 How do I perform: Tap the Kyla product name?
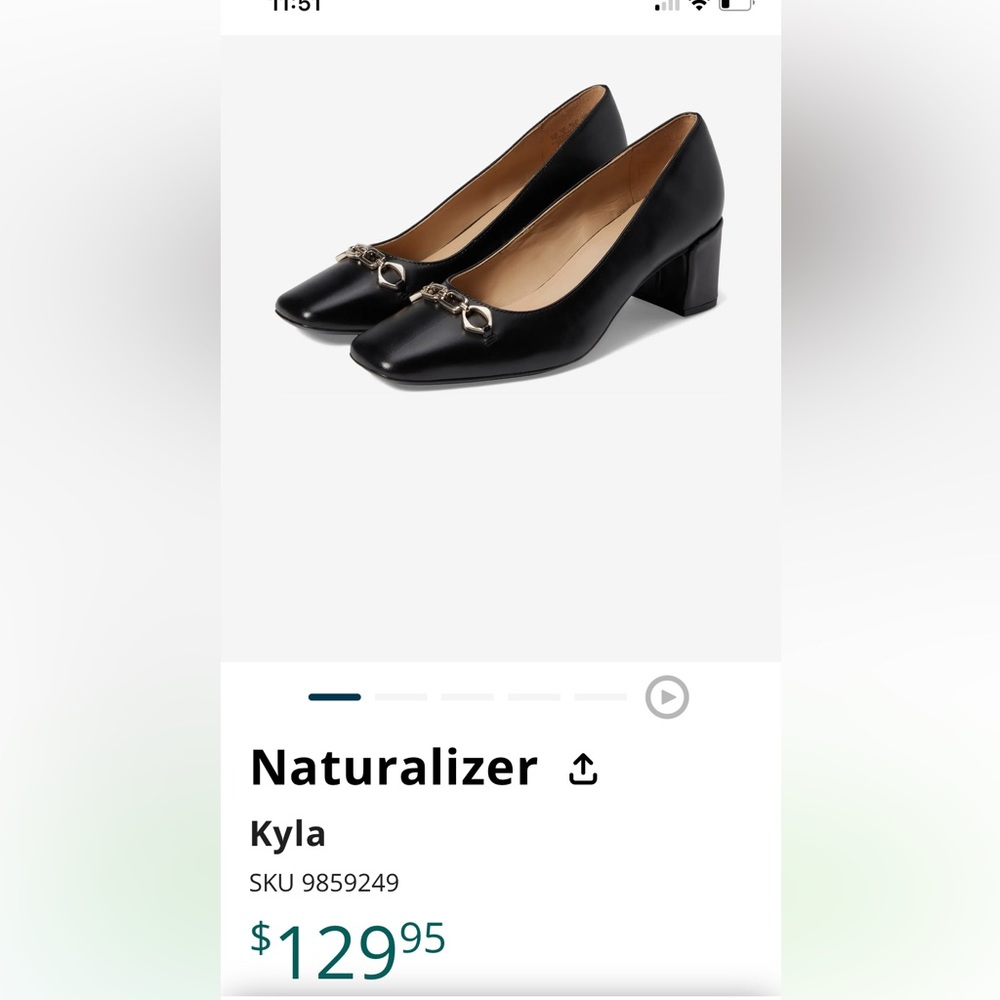287,832
